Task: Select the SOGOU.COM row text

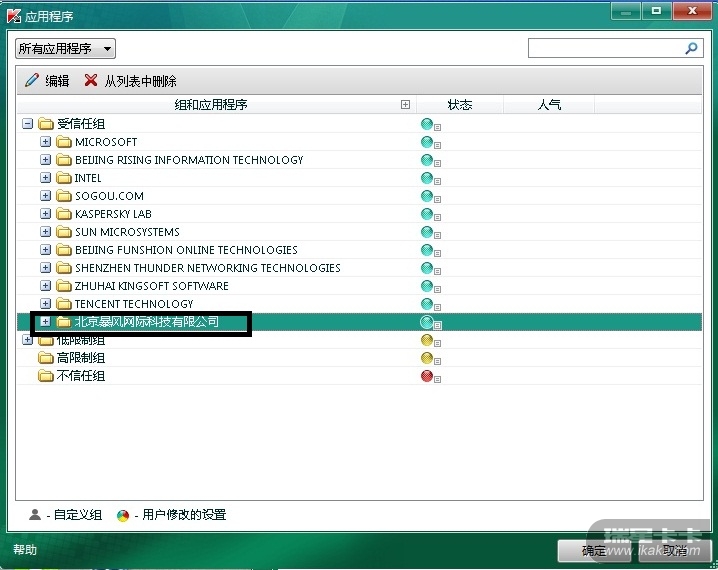Action: coord(109,196)
